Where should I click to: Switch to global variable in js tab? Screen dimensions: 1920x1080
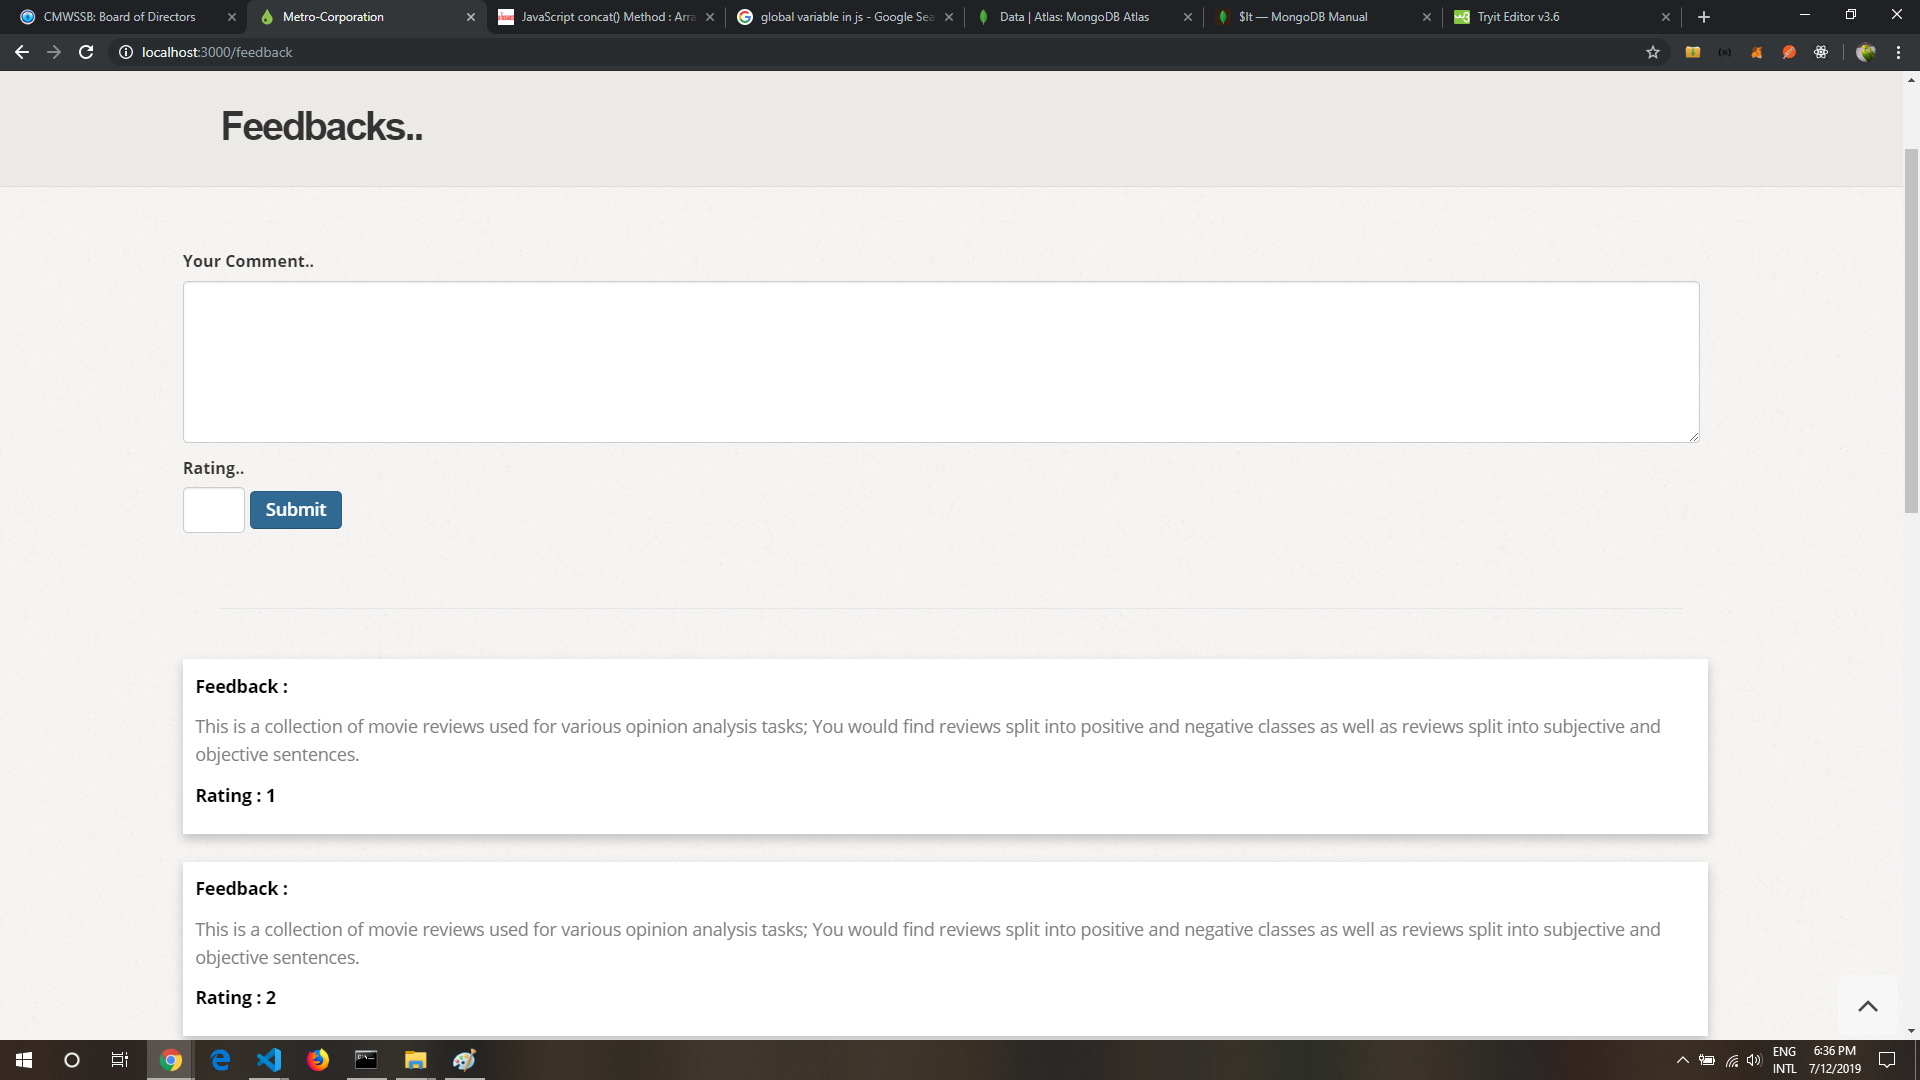pos(846,17)
